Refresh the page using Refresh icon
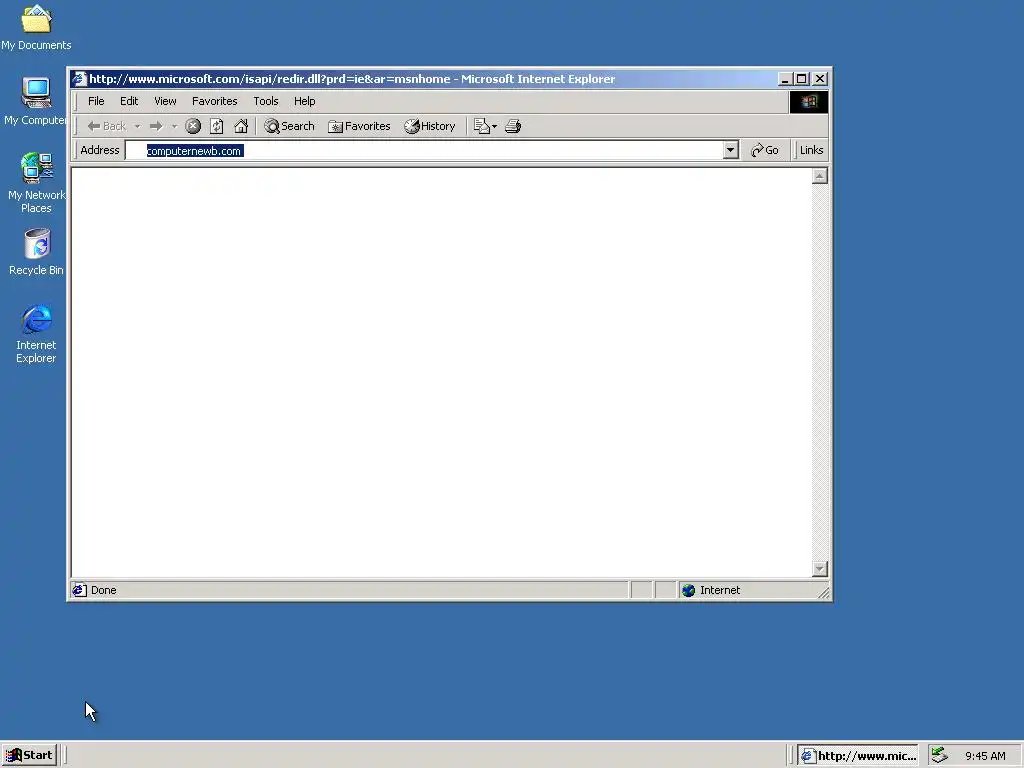 coord(217,126)
